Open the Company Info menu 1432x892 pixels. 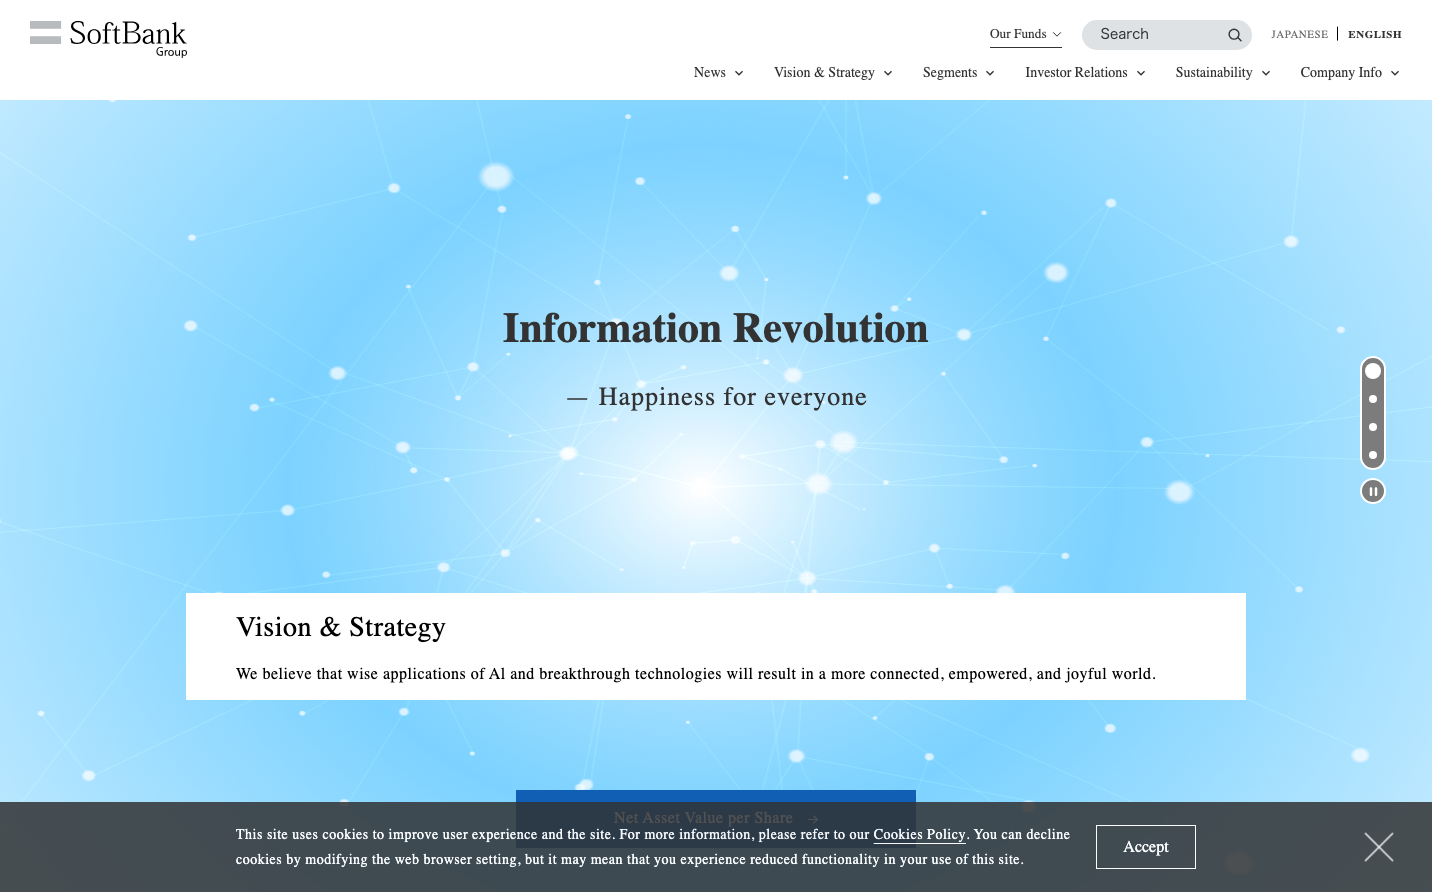[1349, 73]
